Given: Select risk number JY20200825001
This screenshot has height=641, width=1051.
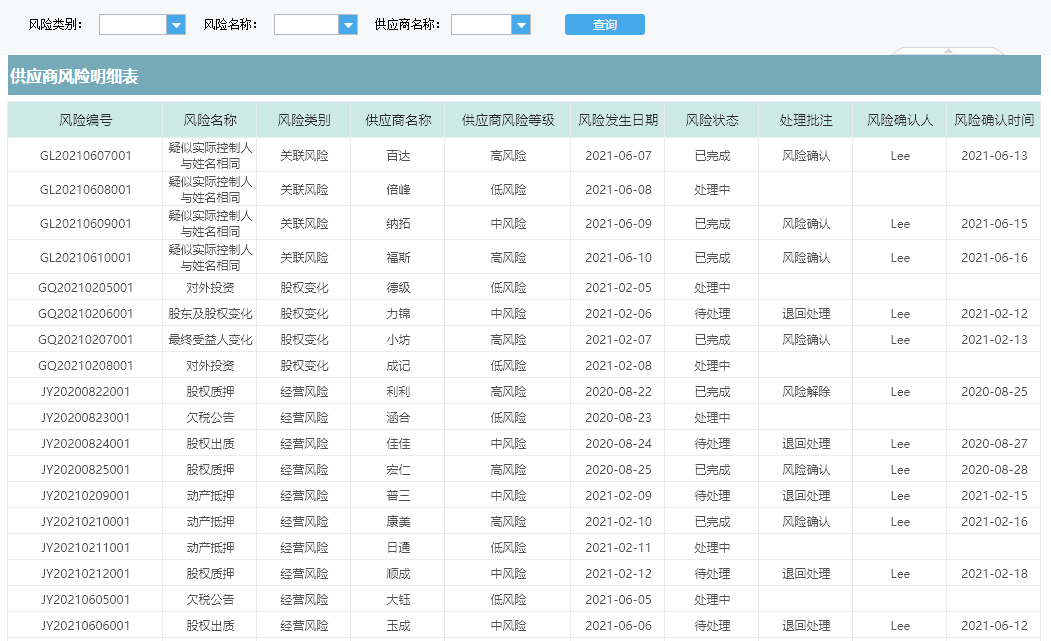Looking at the screenshot, I should [x=85, y=470].
